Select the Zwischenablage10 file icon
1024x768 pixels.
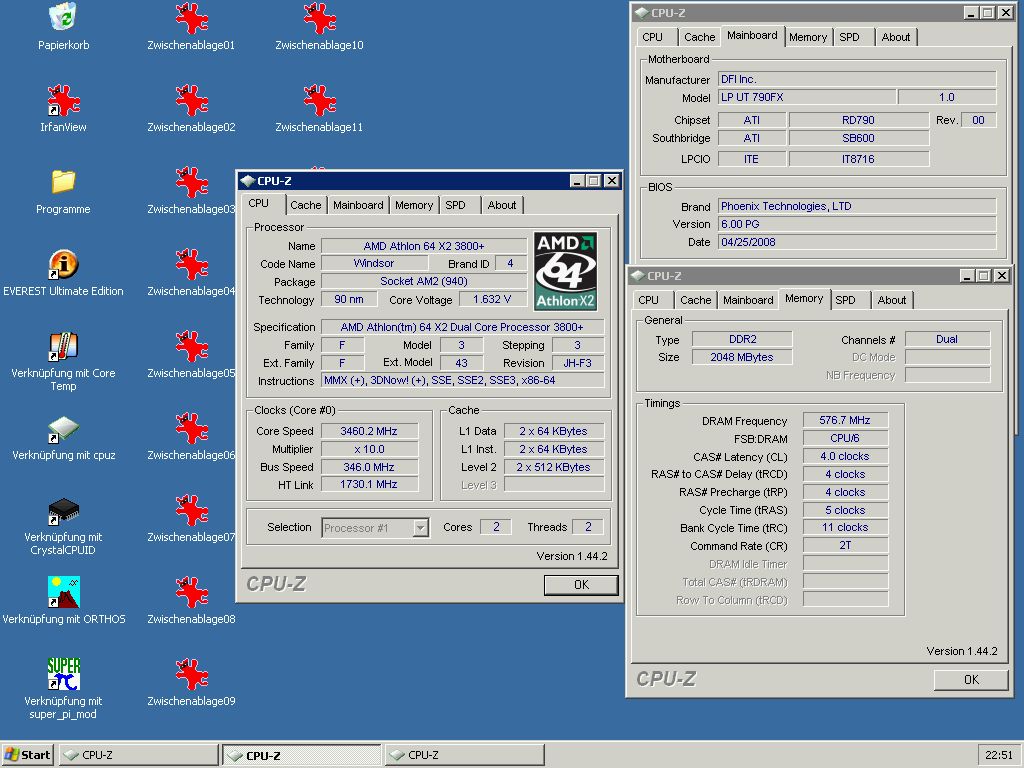[319, 19]
